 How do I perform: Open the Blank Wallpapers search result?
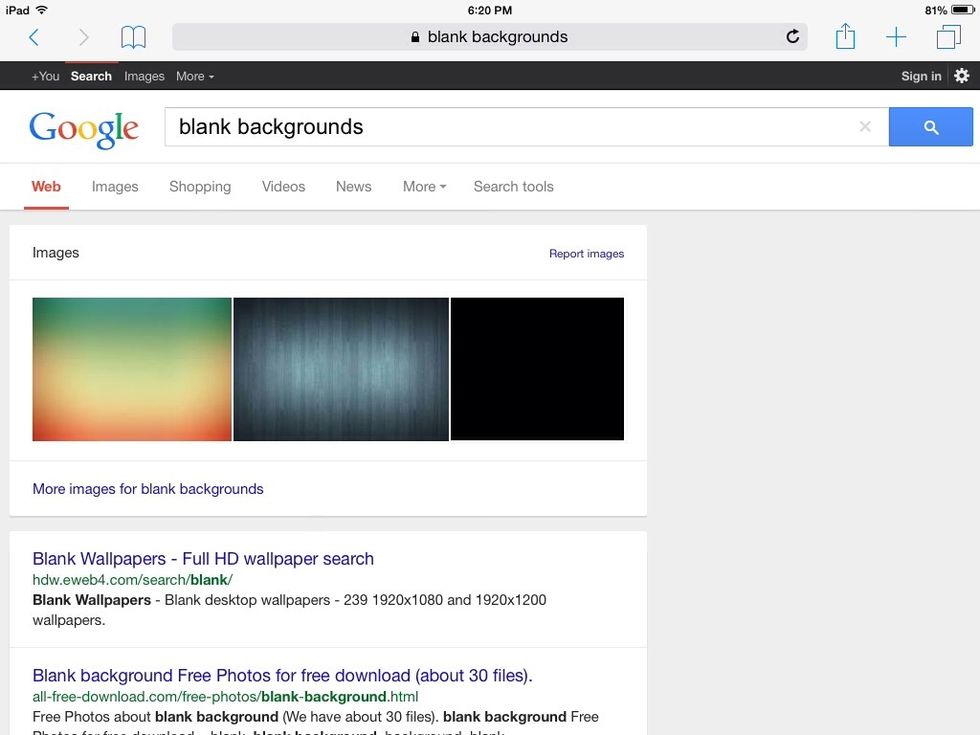tap(203, 558)
